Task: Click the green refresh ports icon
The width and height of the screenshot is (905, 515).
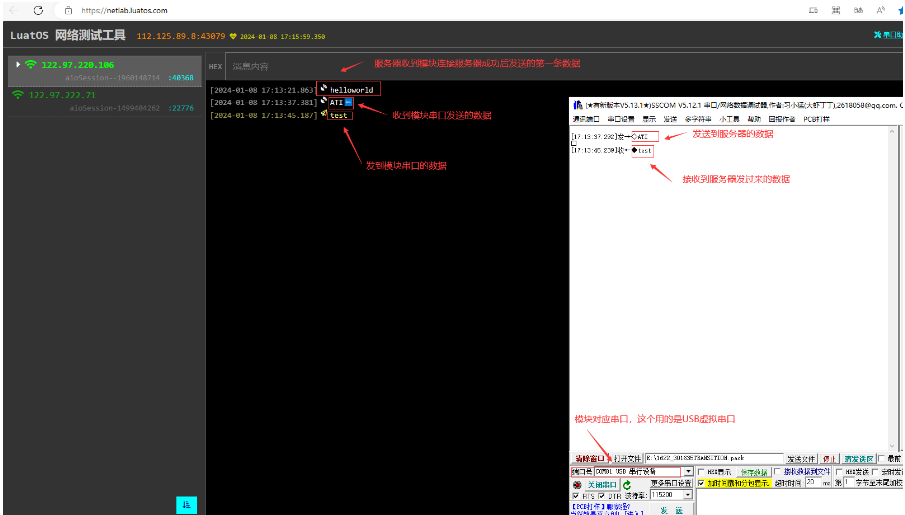Action: [627, 484]
